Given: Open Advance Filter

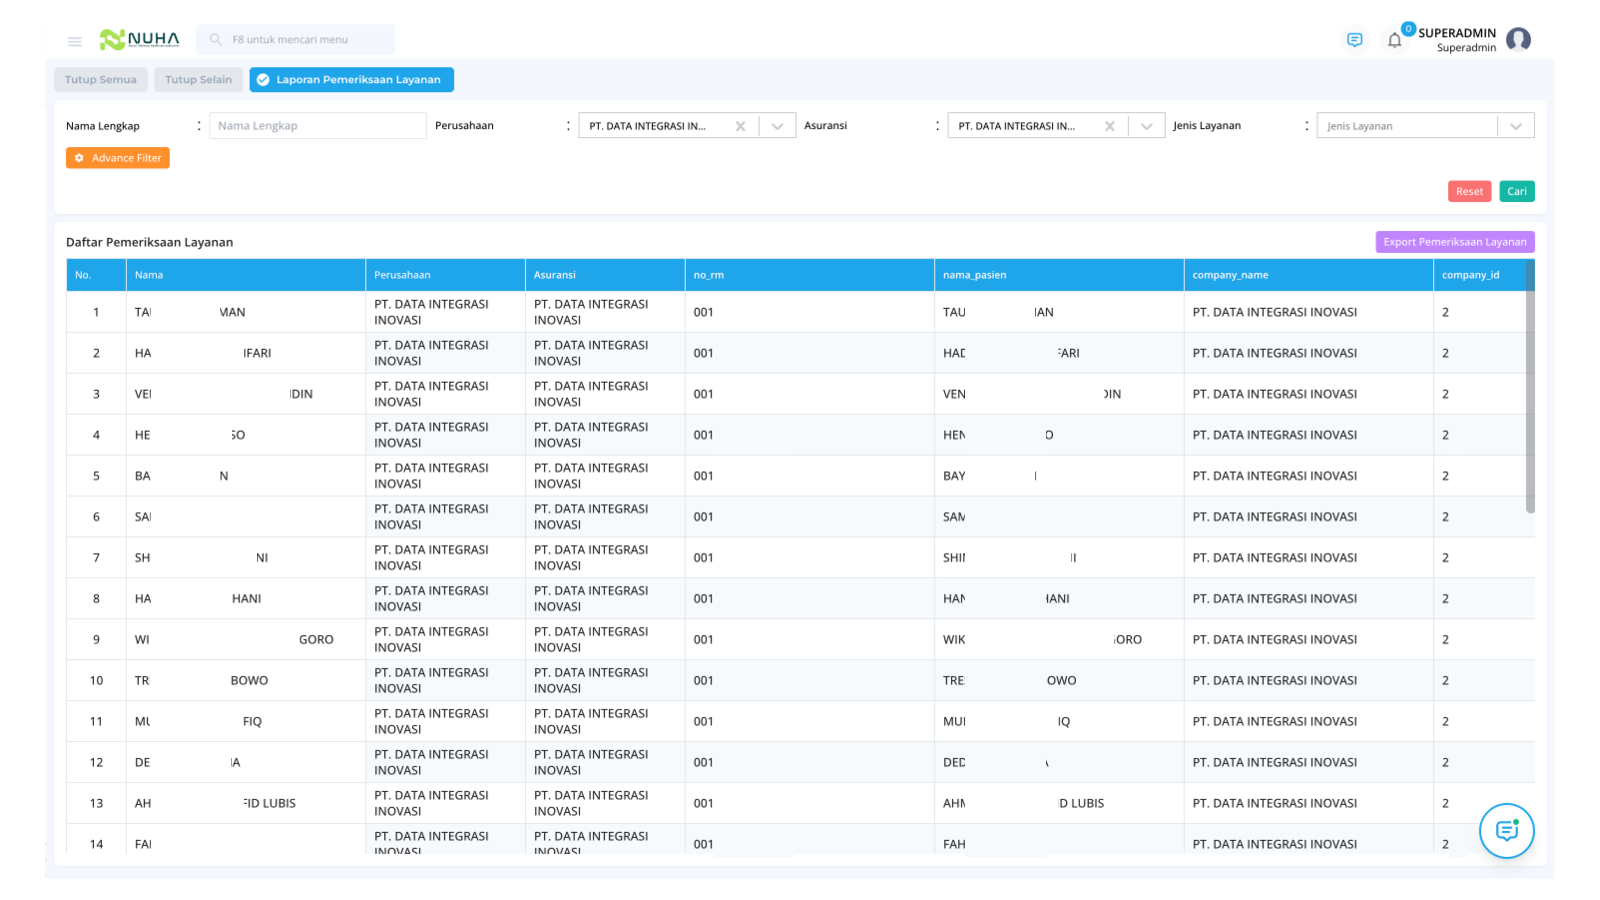Looking at the screenshot, I should (x=118, y=158).
